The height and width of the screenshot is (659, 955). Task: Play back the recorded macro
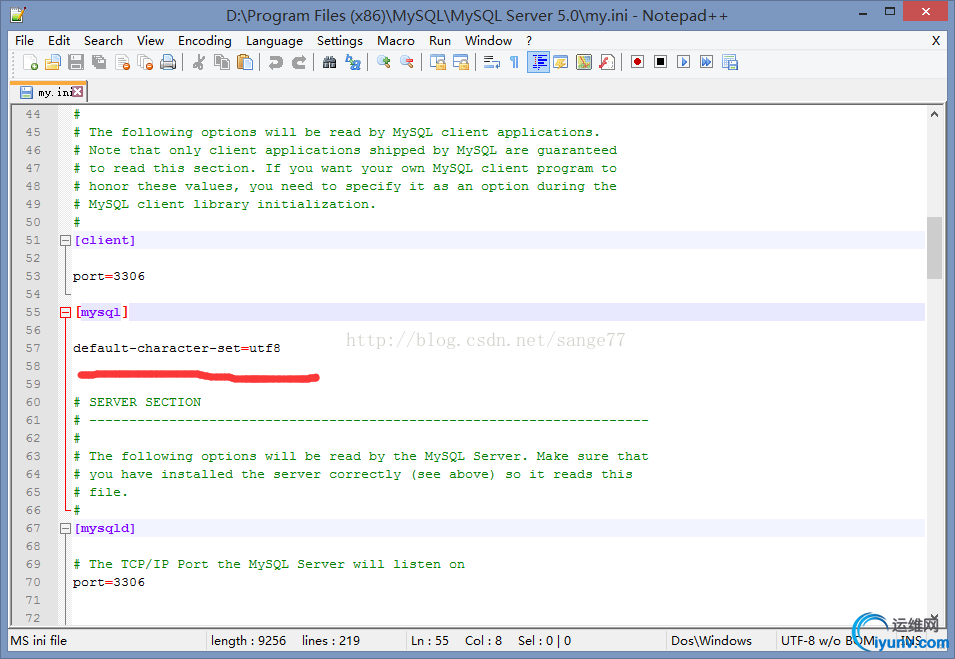683,62
